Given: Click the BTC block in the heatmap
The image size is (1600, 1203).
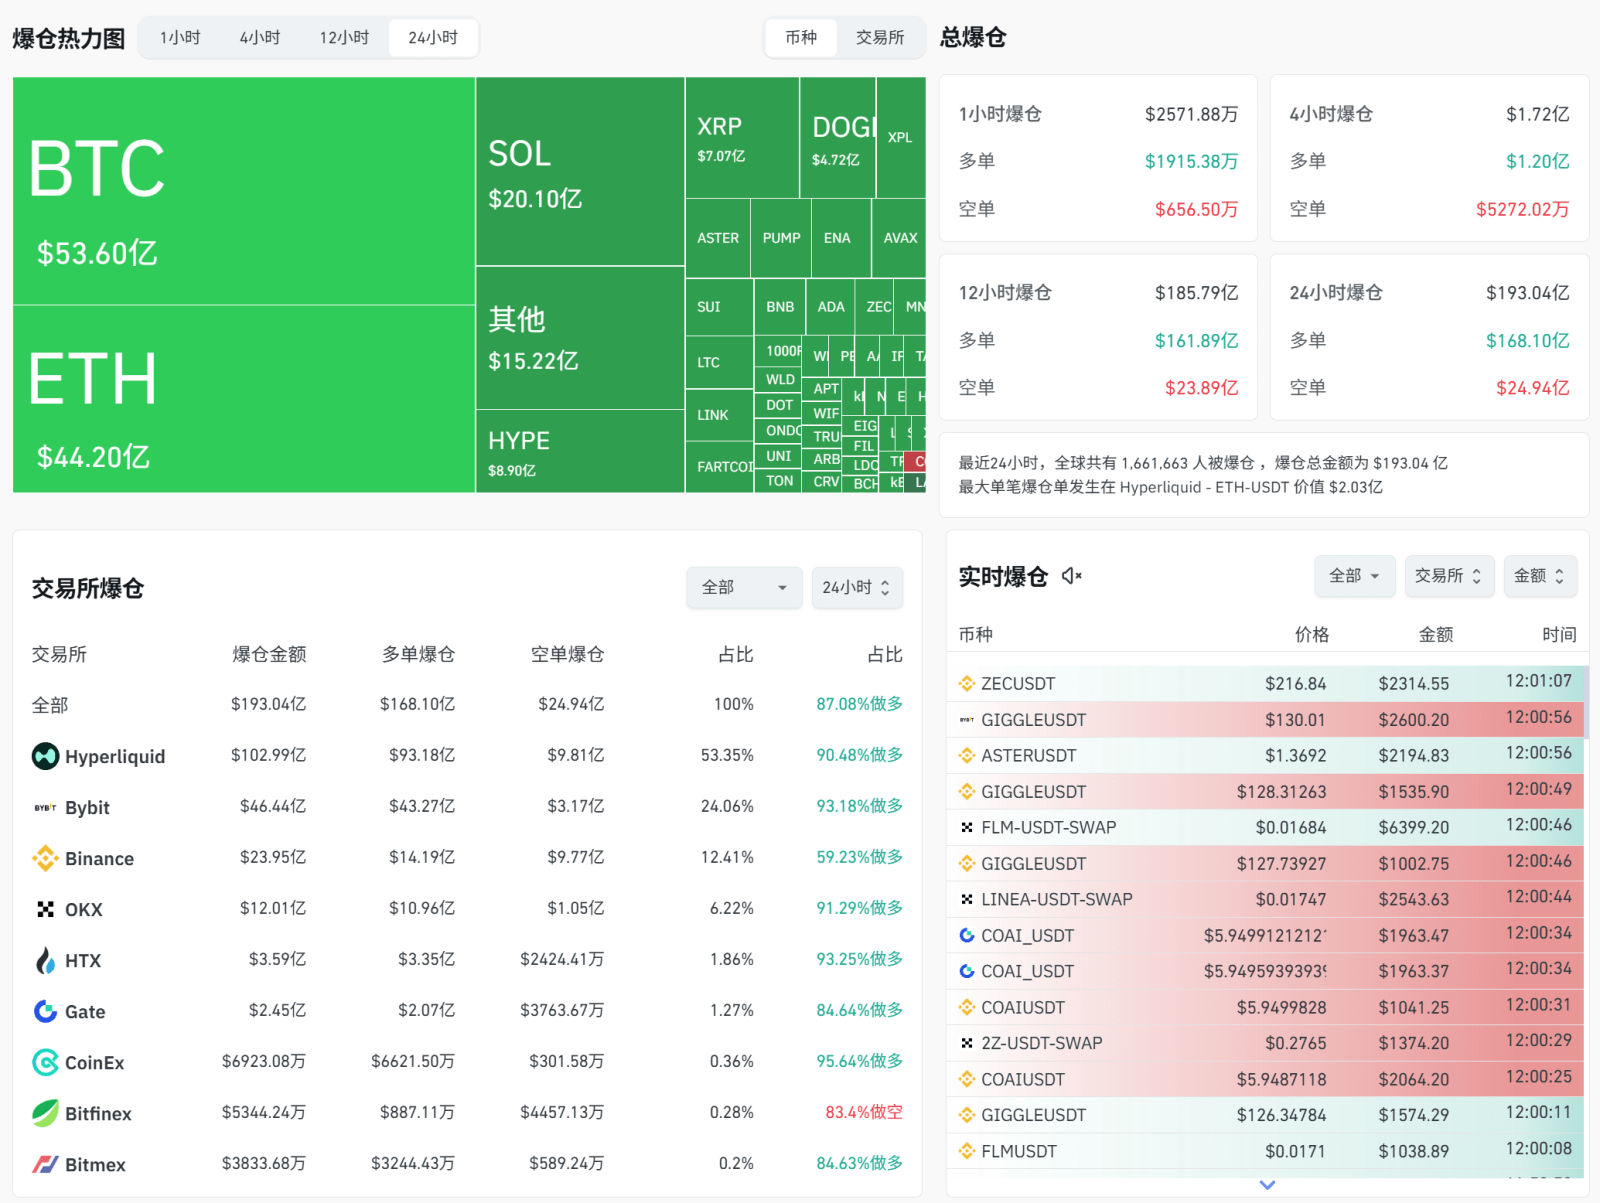Looking at the screenshot, I should tap(243, 190).
